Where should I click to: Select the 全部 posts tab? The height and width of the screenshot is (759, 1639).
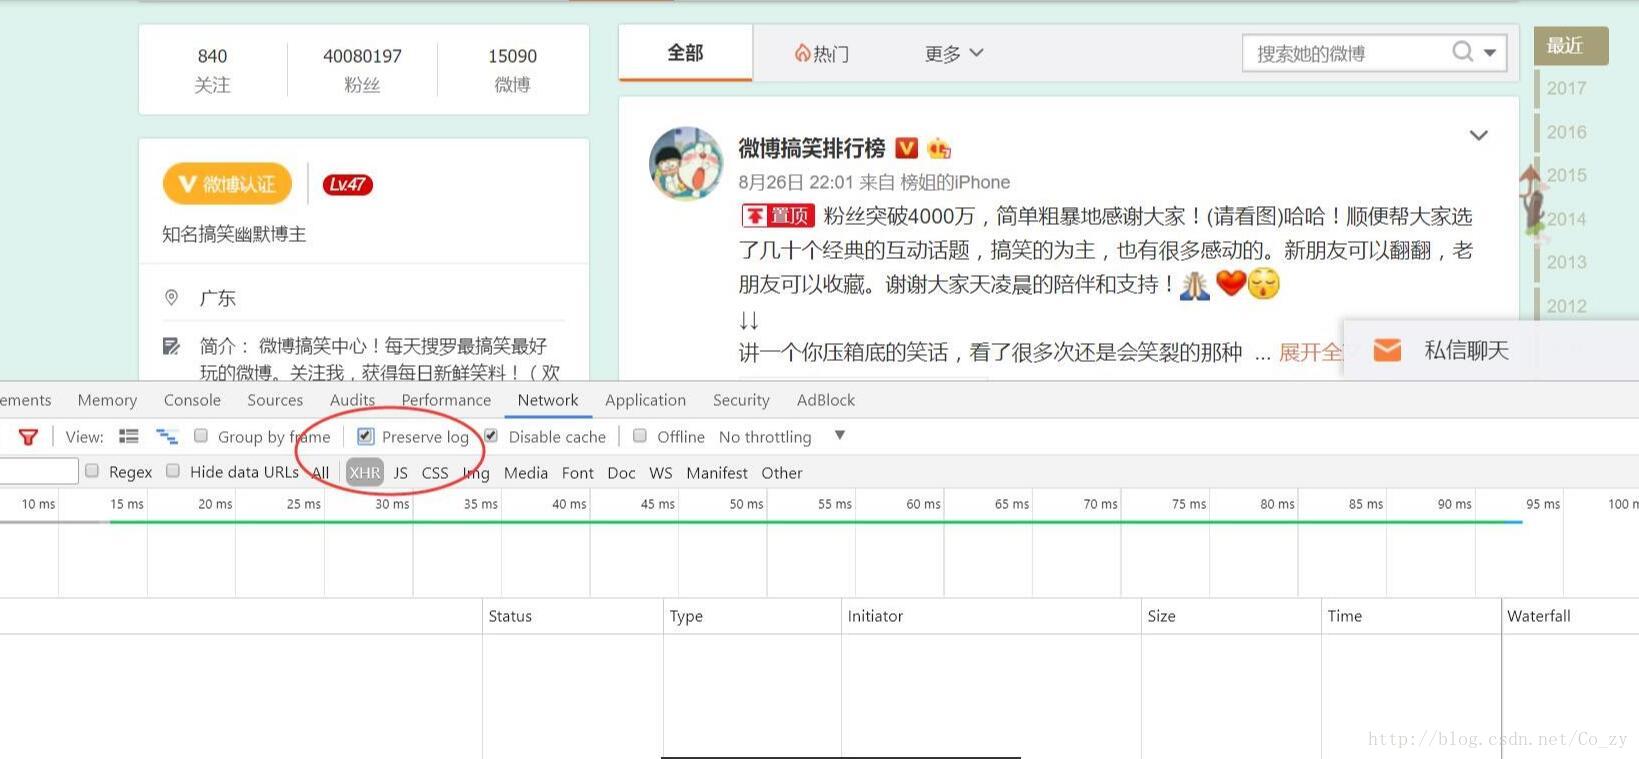[x=686, y=53]
